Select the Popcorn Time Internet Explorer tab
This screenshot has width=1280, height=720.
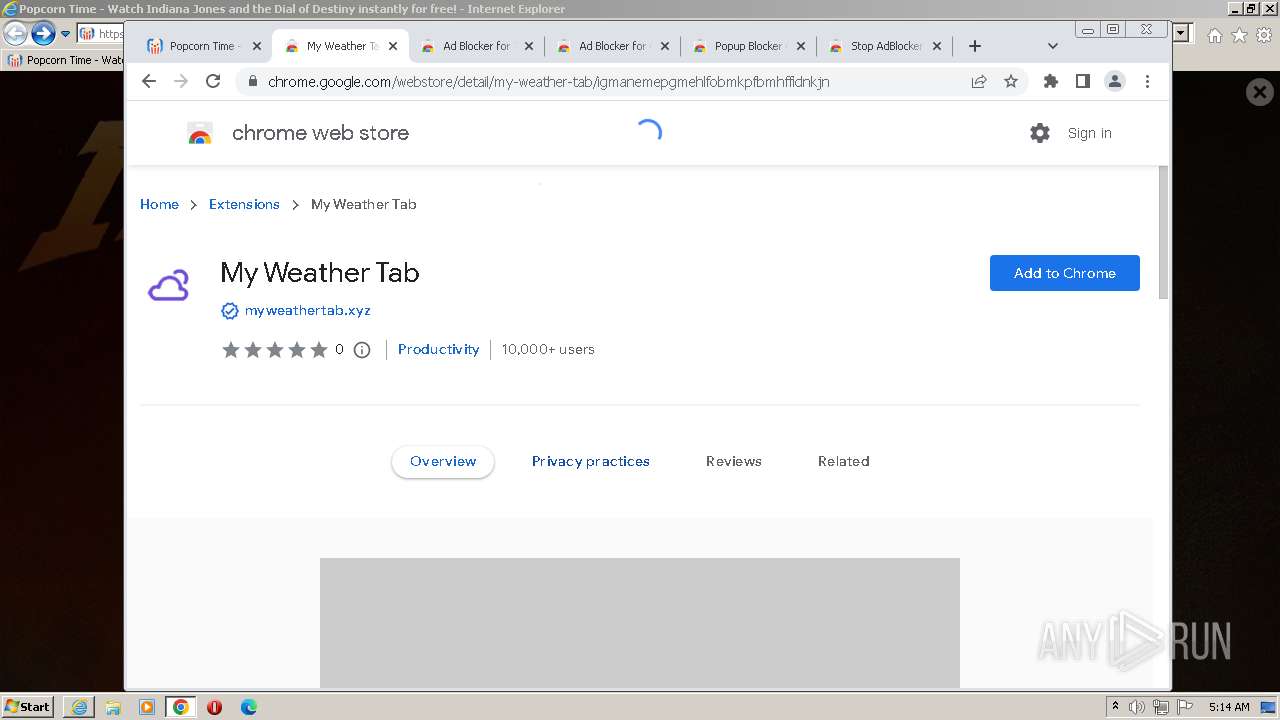tap(65, 60)
